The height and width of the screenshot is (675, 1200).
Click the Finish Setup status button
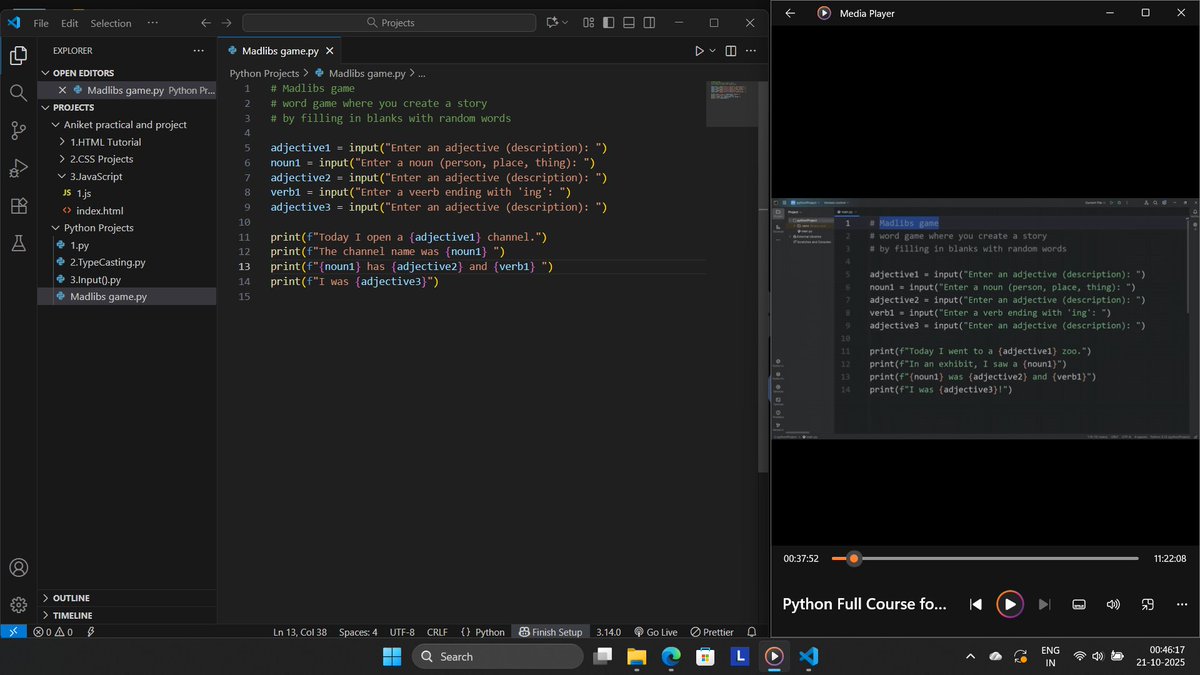point(550,632)
